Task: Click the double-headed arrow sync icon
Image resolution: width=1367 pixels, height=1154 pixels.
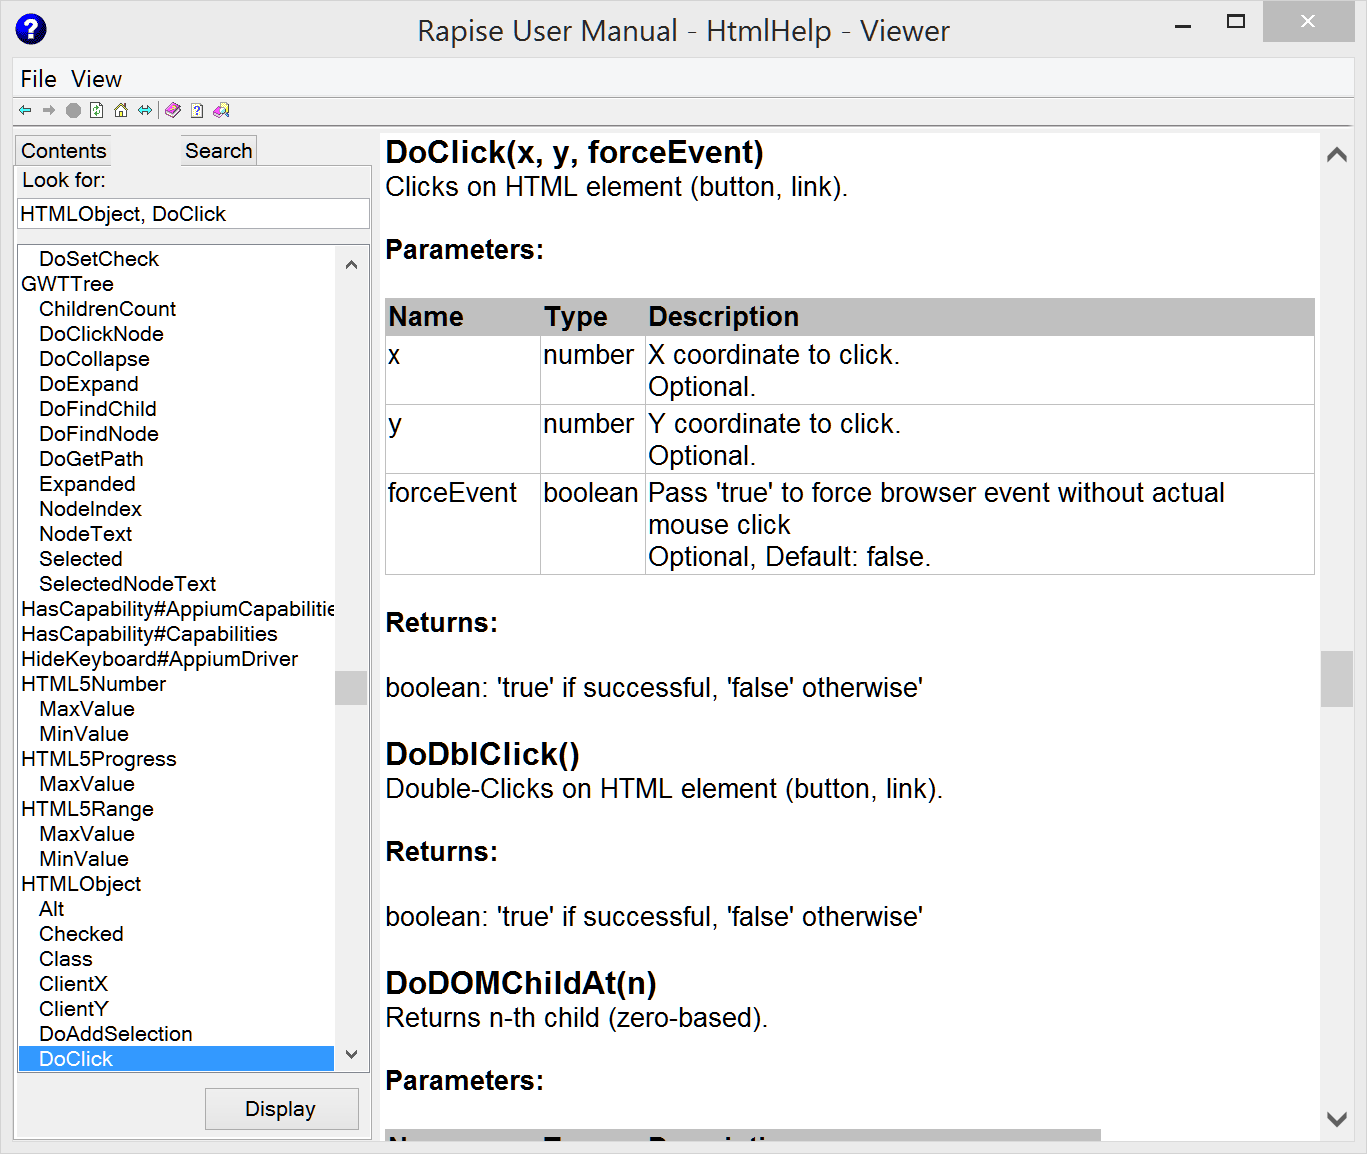Action: (145, 110)
